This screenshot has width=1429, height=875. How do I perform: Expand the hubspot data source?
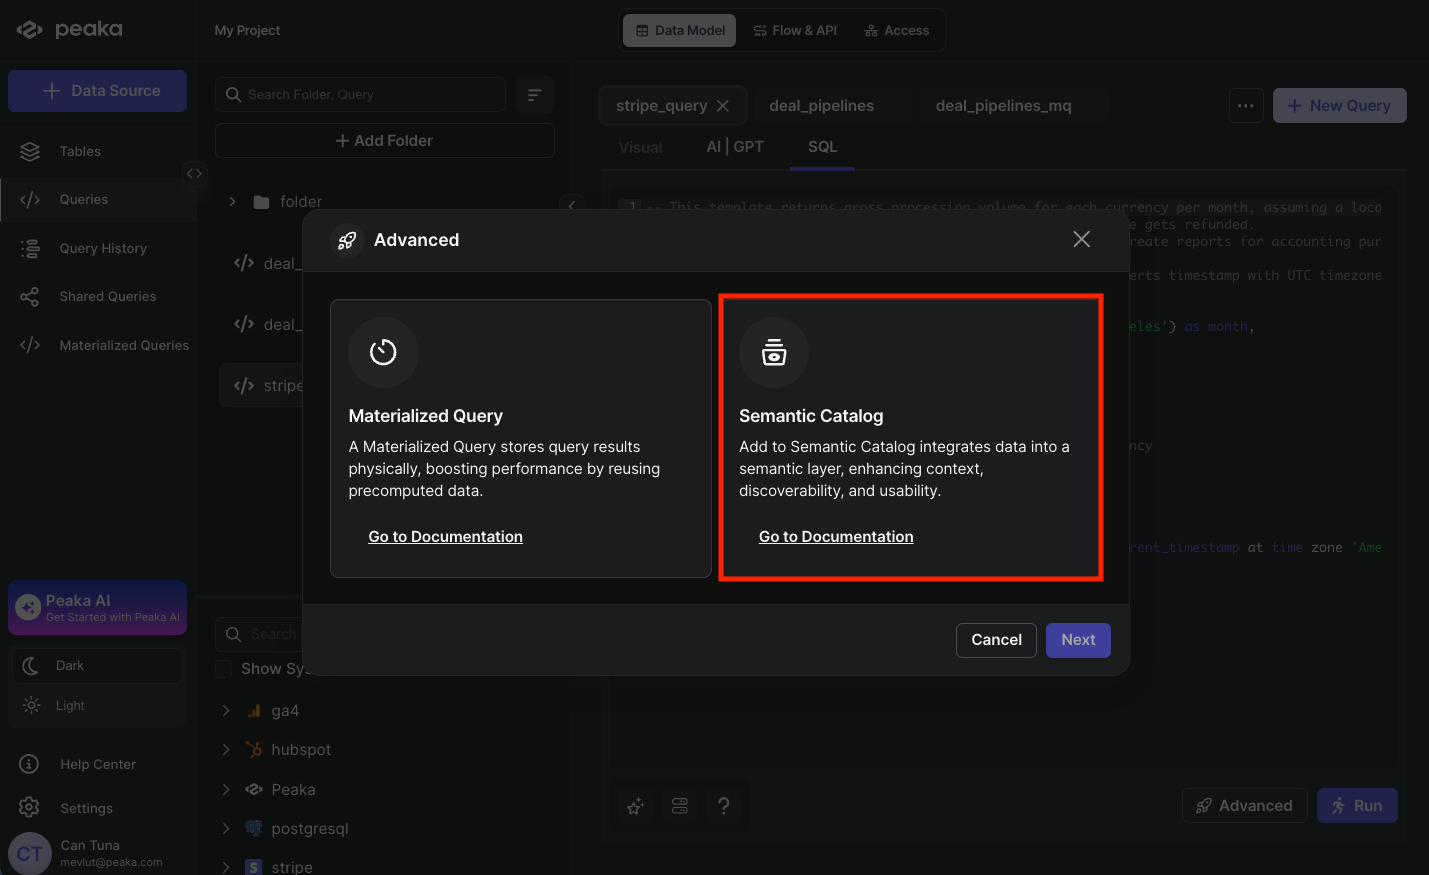(226, 750)
